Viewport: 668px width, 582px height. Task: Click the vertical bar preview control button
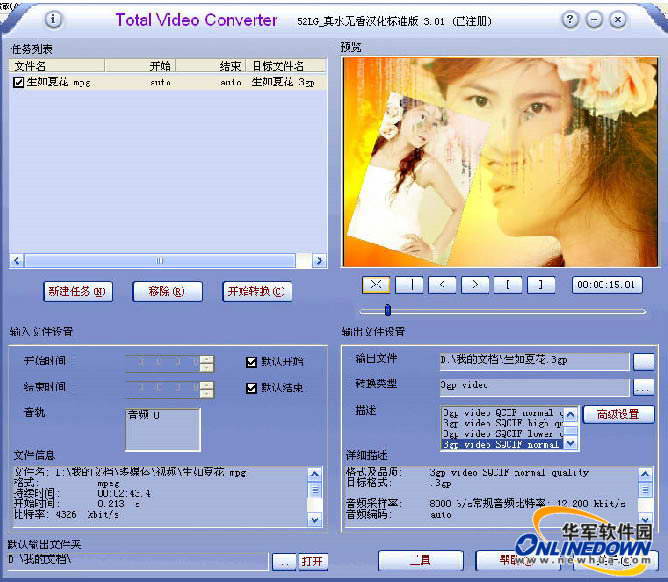tap(409, 285)
